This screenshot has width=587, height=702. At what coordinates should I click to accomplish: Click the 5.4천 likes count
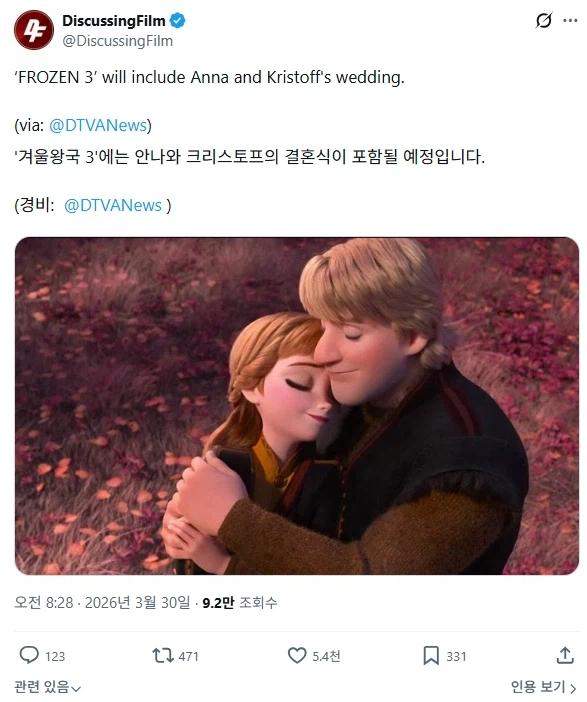tap(326, 656)
